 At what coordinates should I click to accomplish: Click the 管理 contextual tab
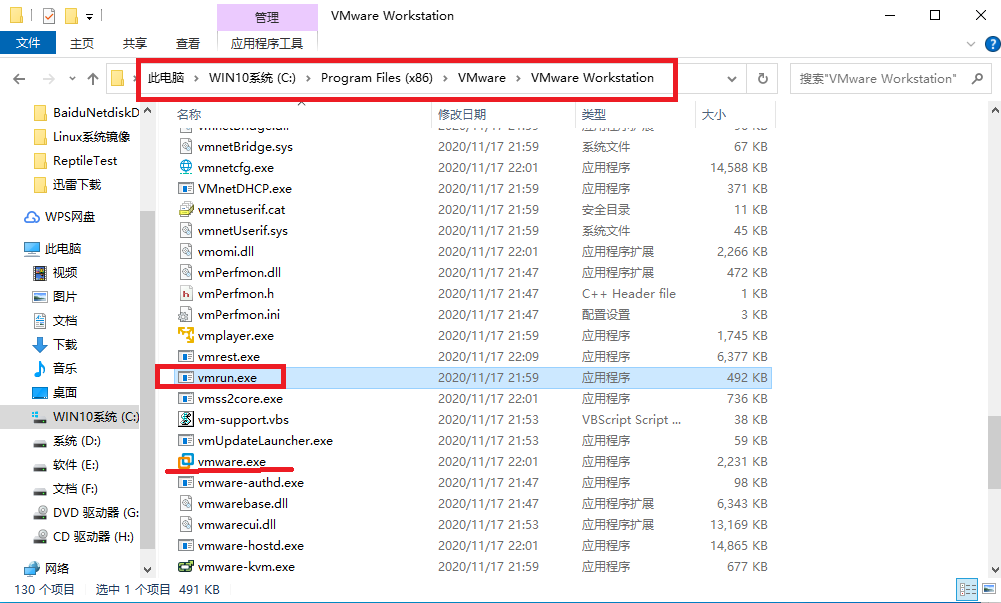[267, 17]
